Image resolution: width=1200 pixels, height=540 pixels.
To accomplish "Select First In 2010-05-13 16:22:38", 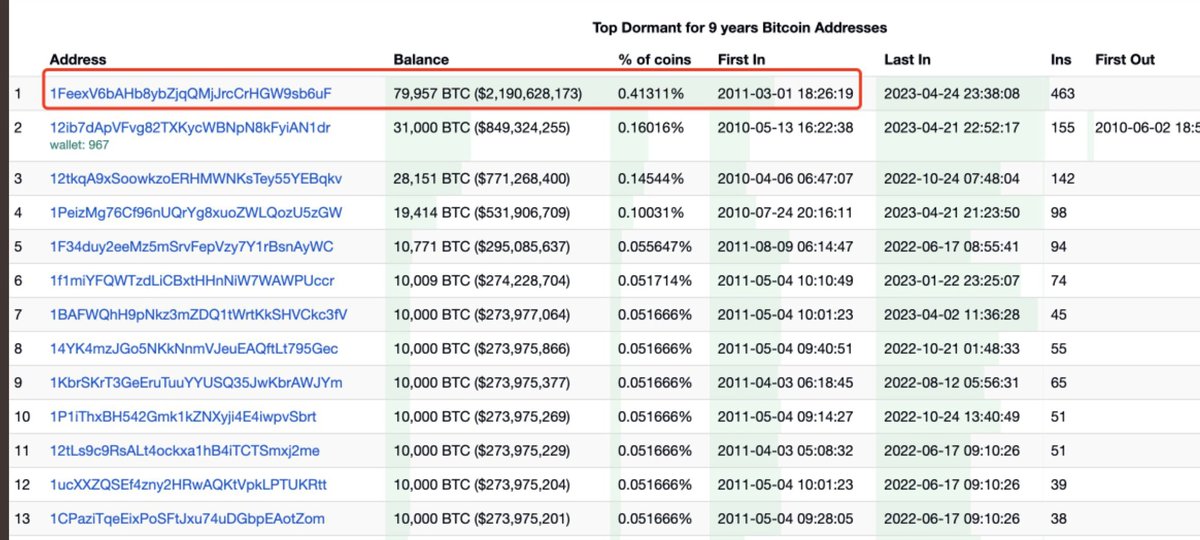I will (786, 127).
